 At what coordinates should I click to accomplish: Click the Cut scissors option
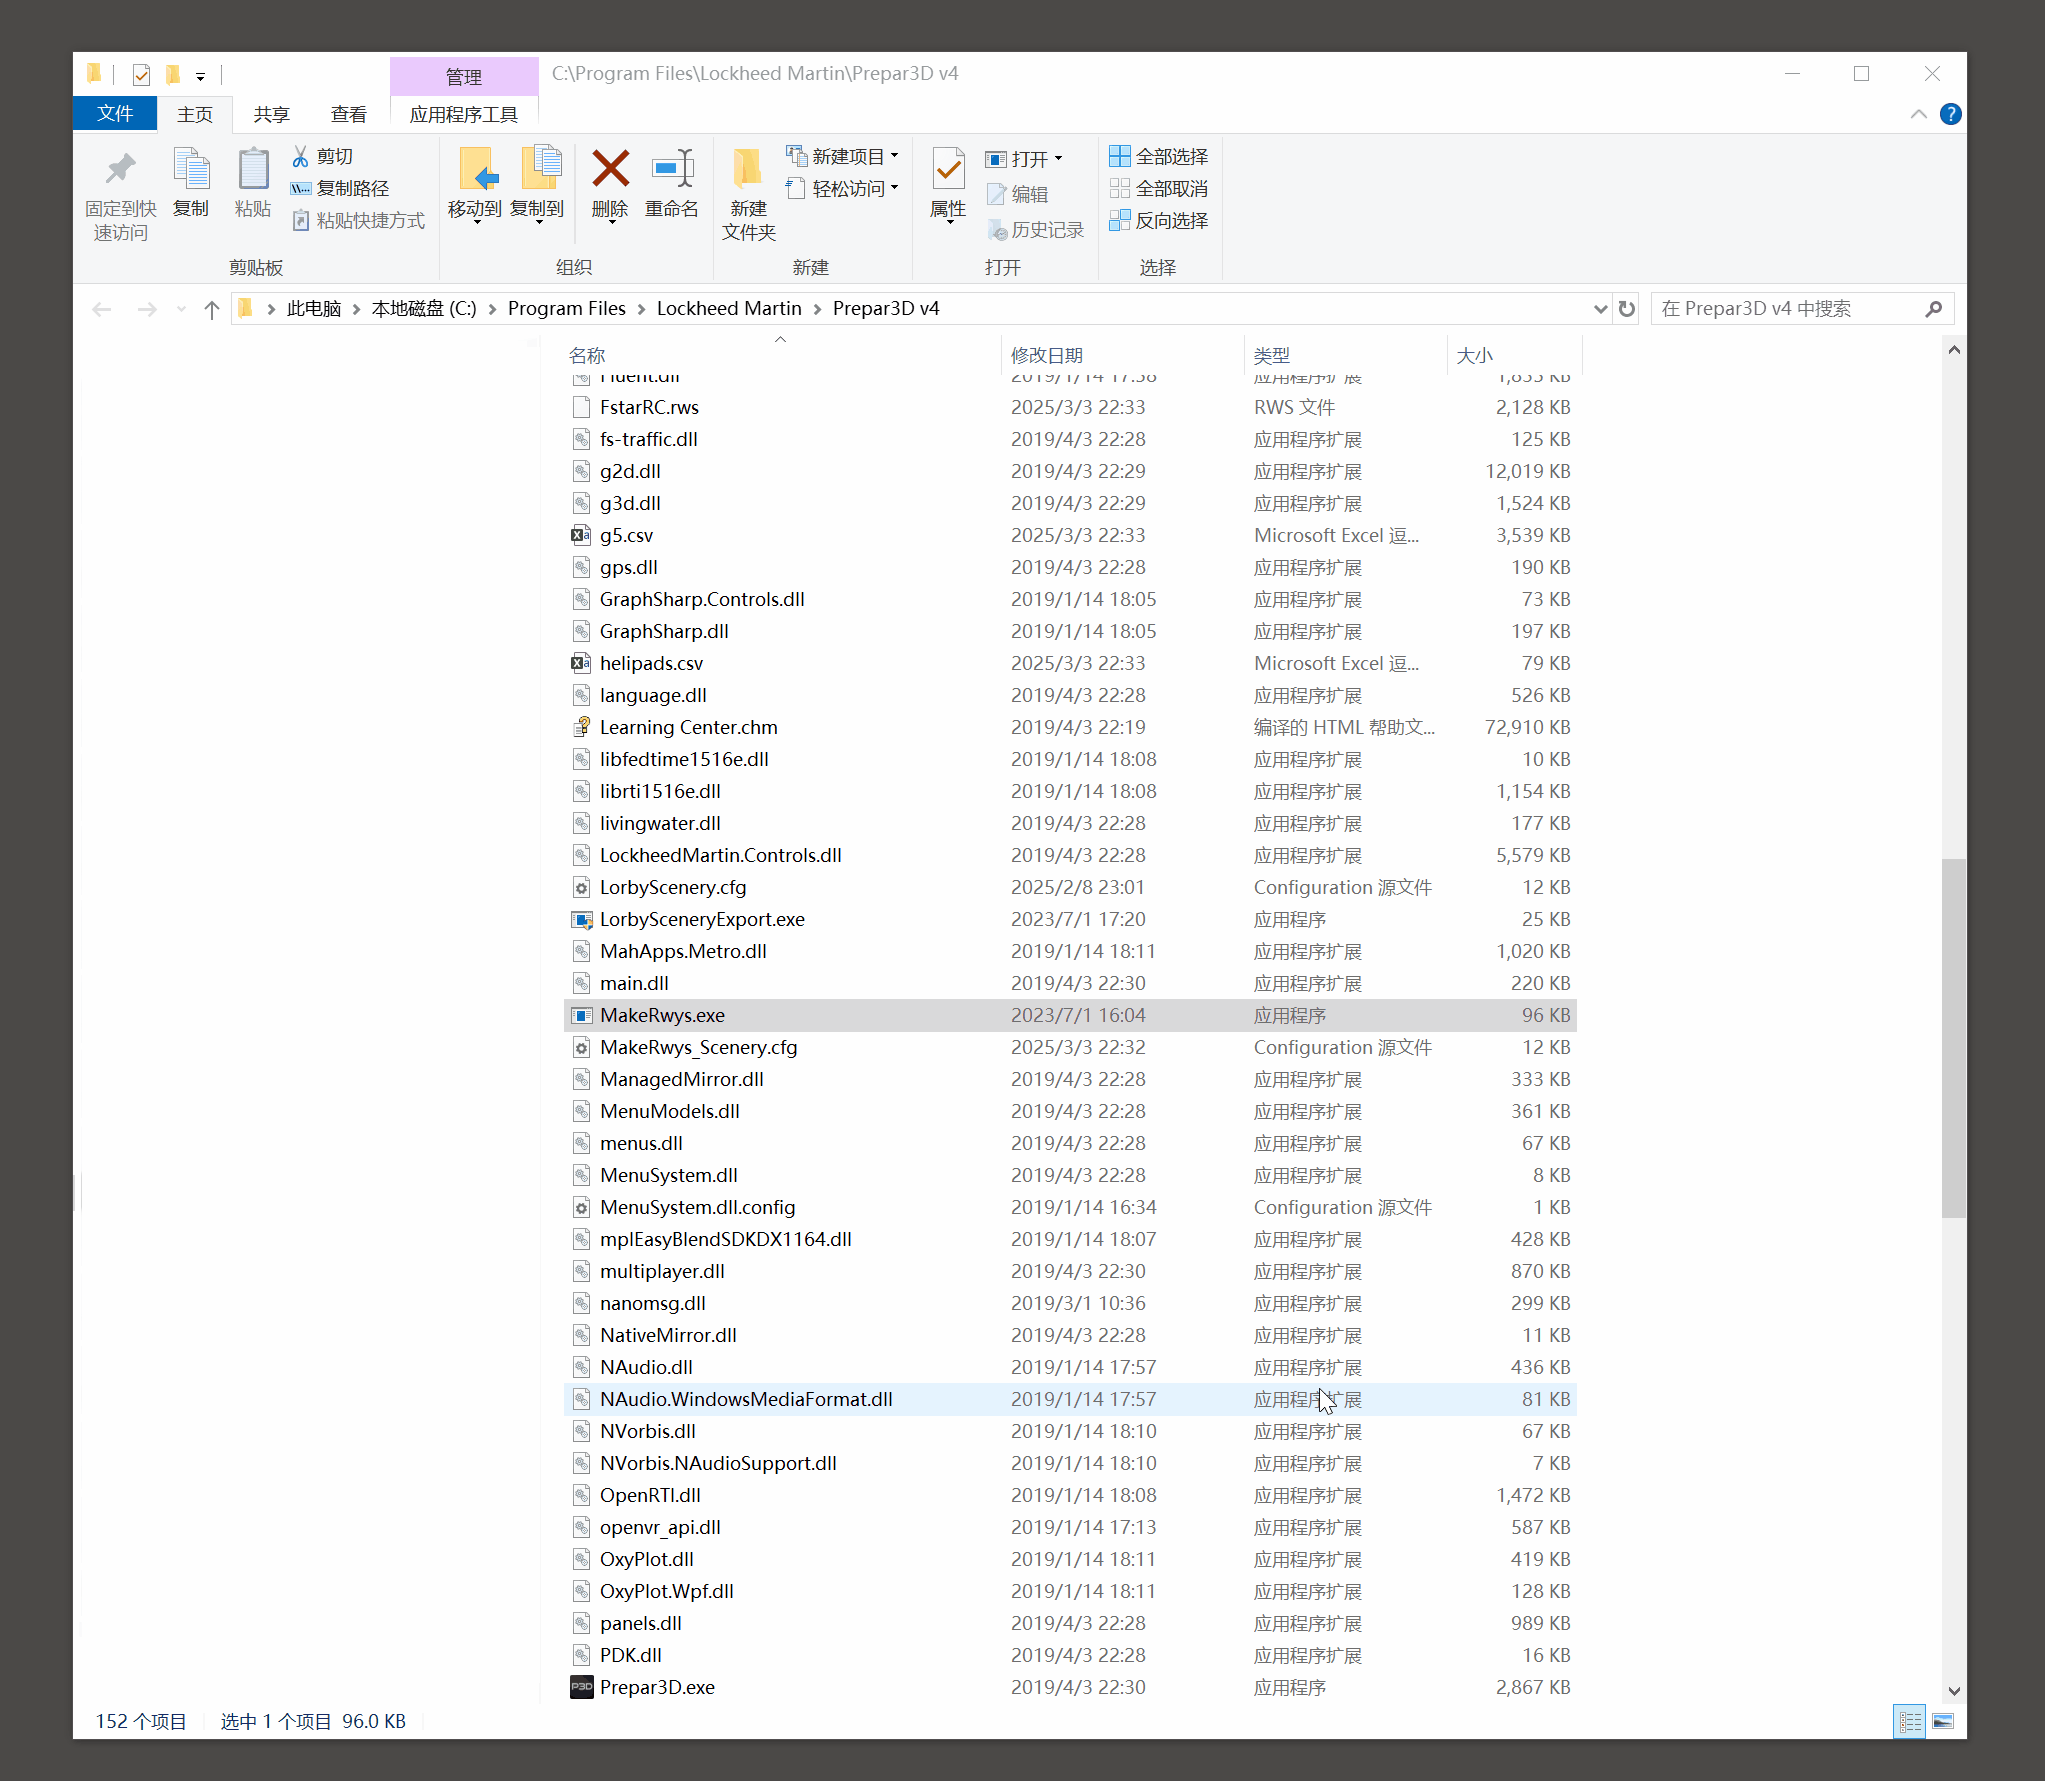[322, 156]
